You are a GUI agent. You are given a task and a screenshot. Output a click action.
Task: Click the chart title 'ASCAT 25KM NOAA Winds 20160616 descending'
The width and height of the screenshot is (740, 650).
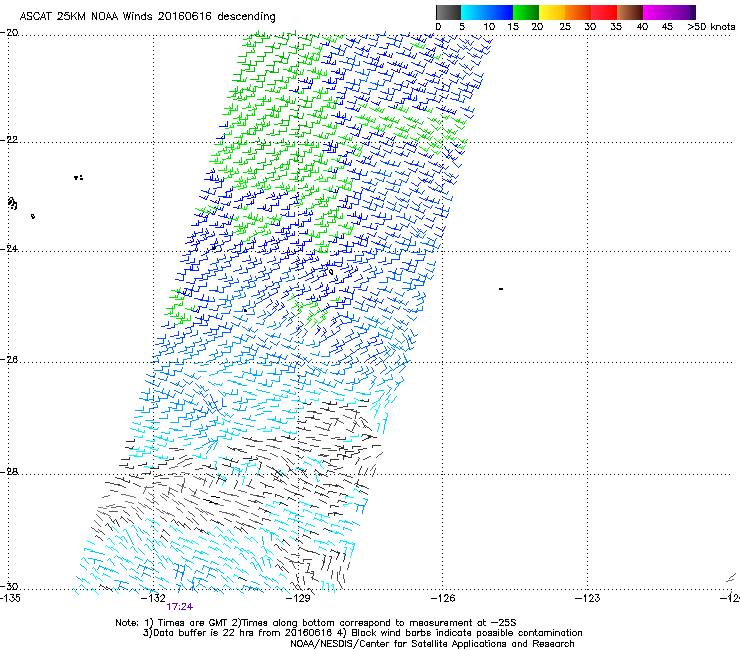(x=147, y=16)
